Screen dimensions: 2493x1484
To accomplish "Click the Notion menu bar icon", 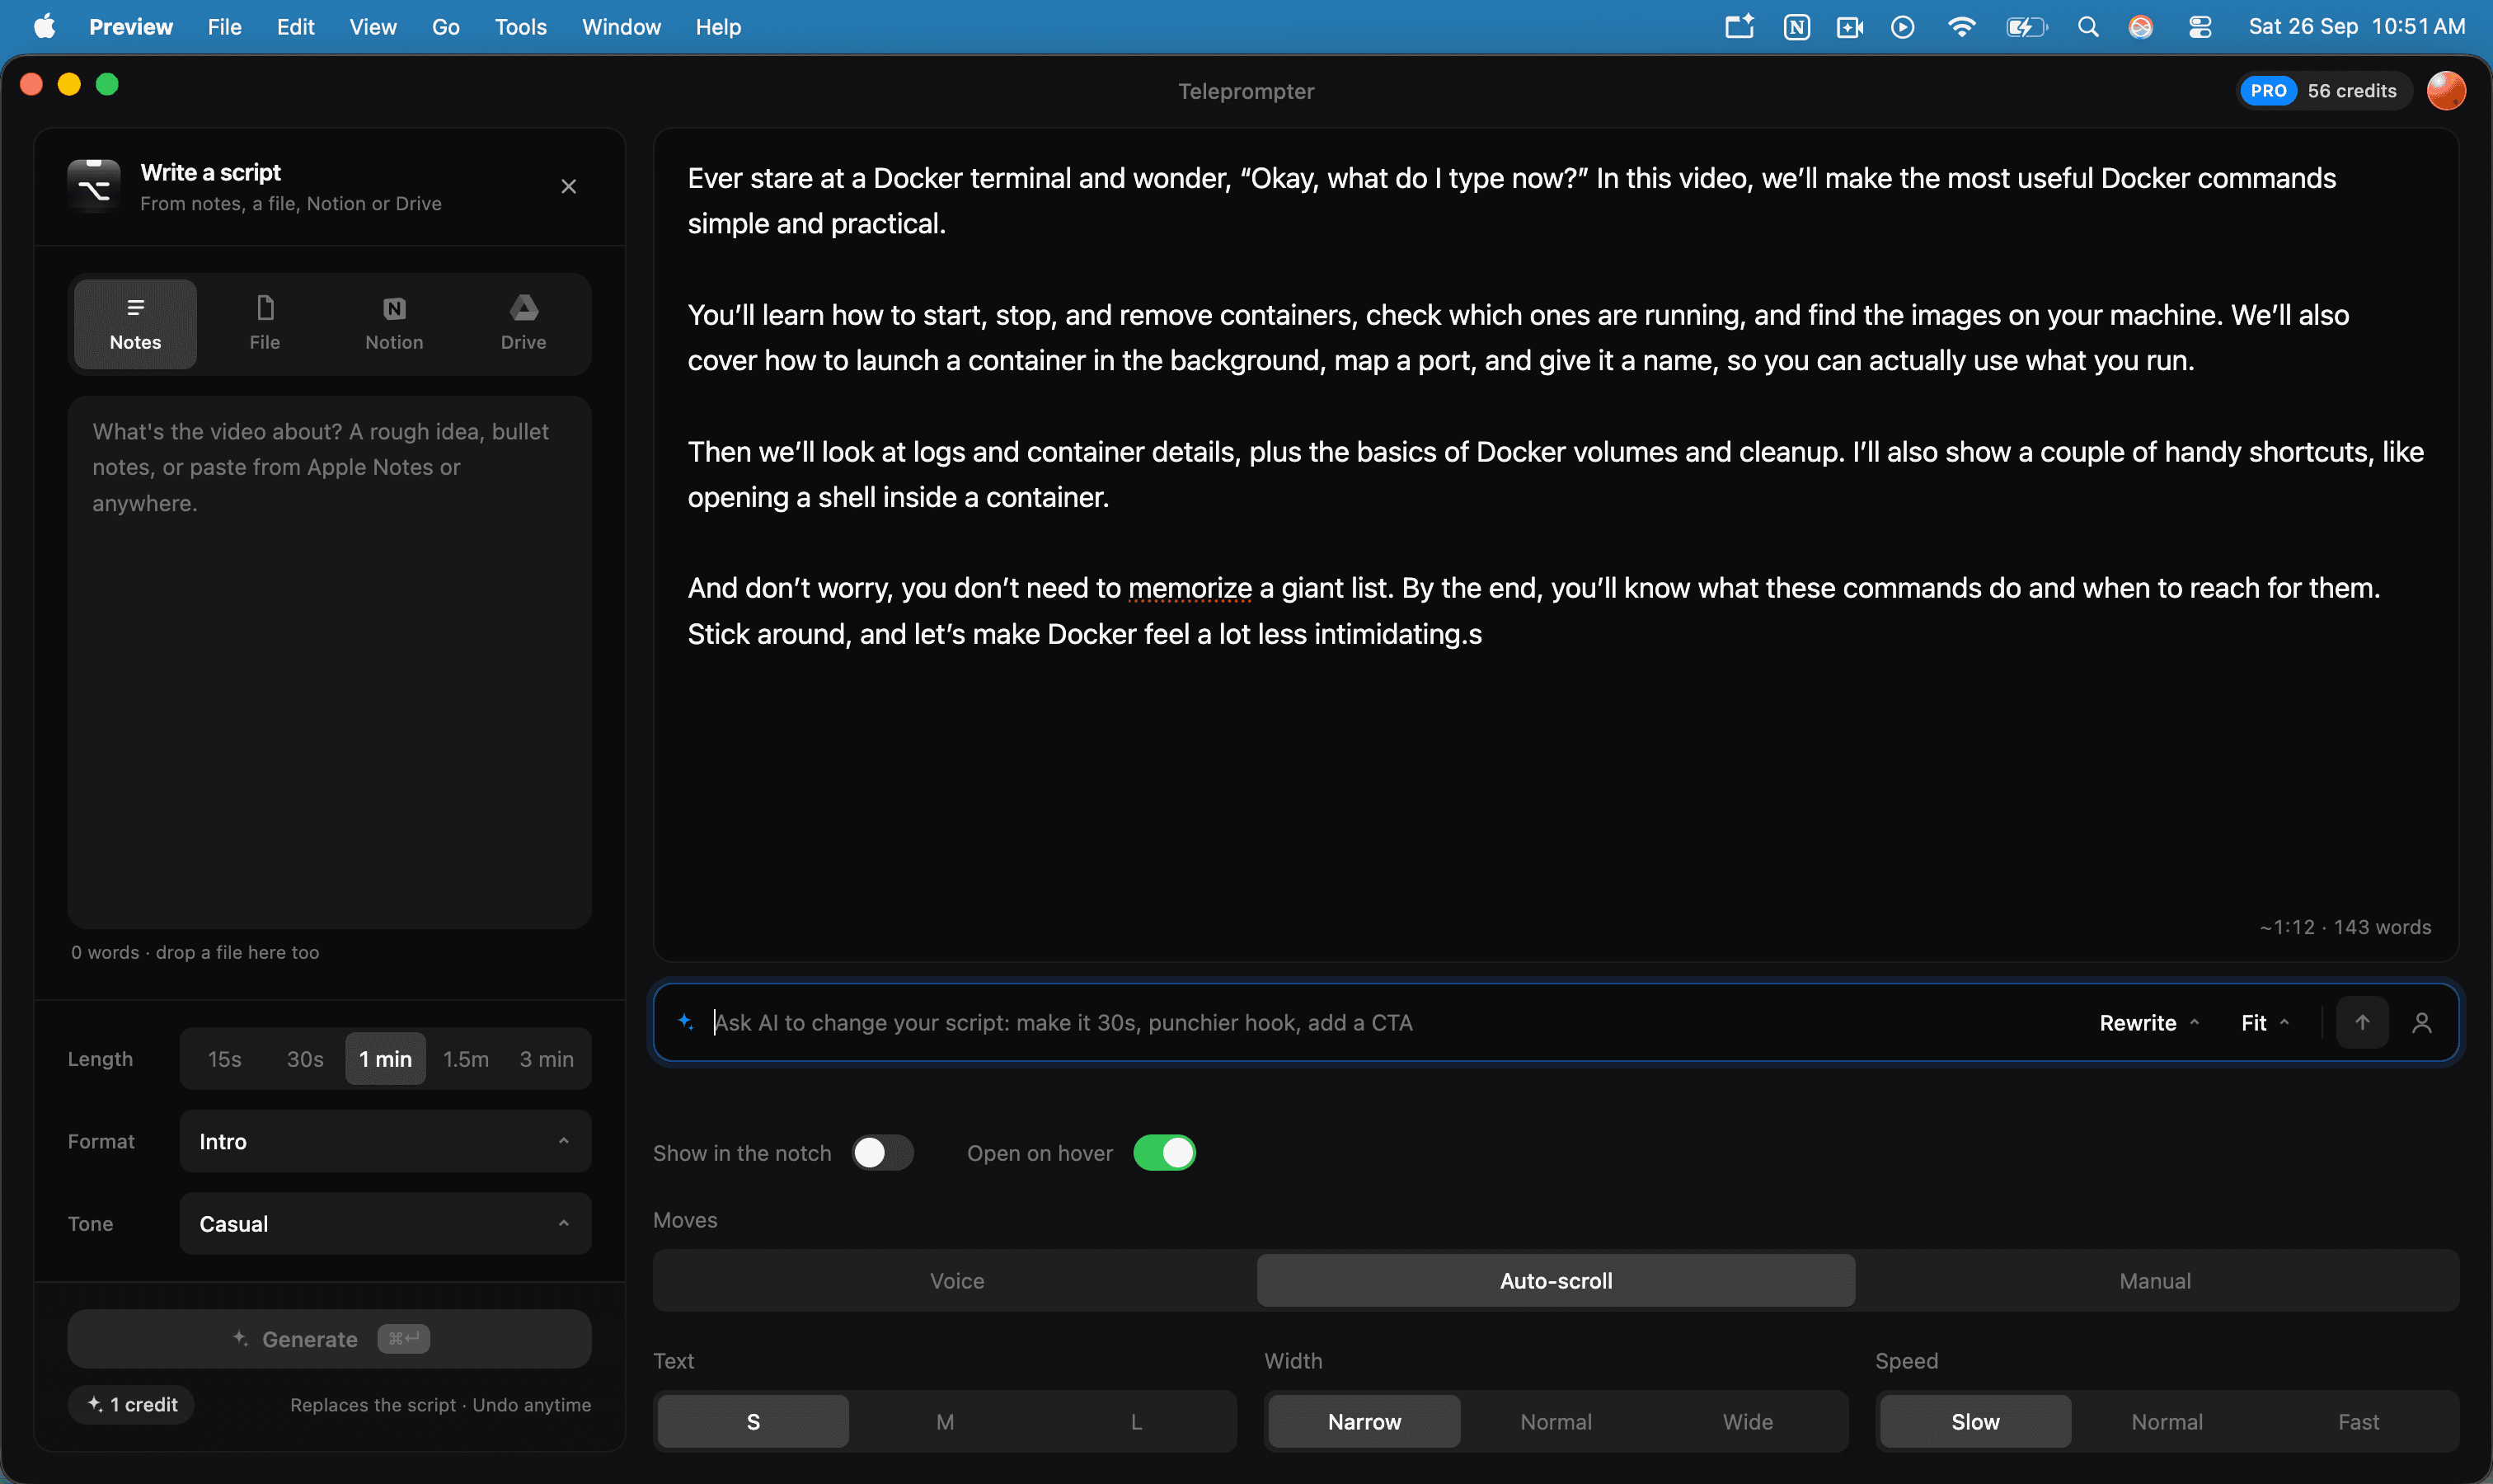I will [1796, 27].
